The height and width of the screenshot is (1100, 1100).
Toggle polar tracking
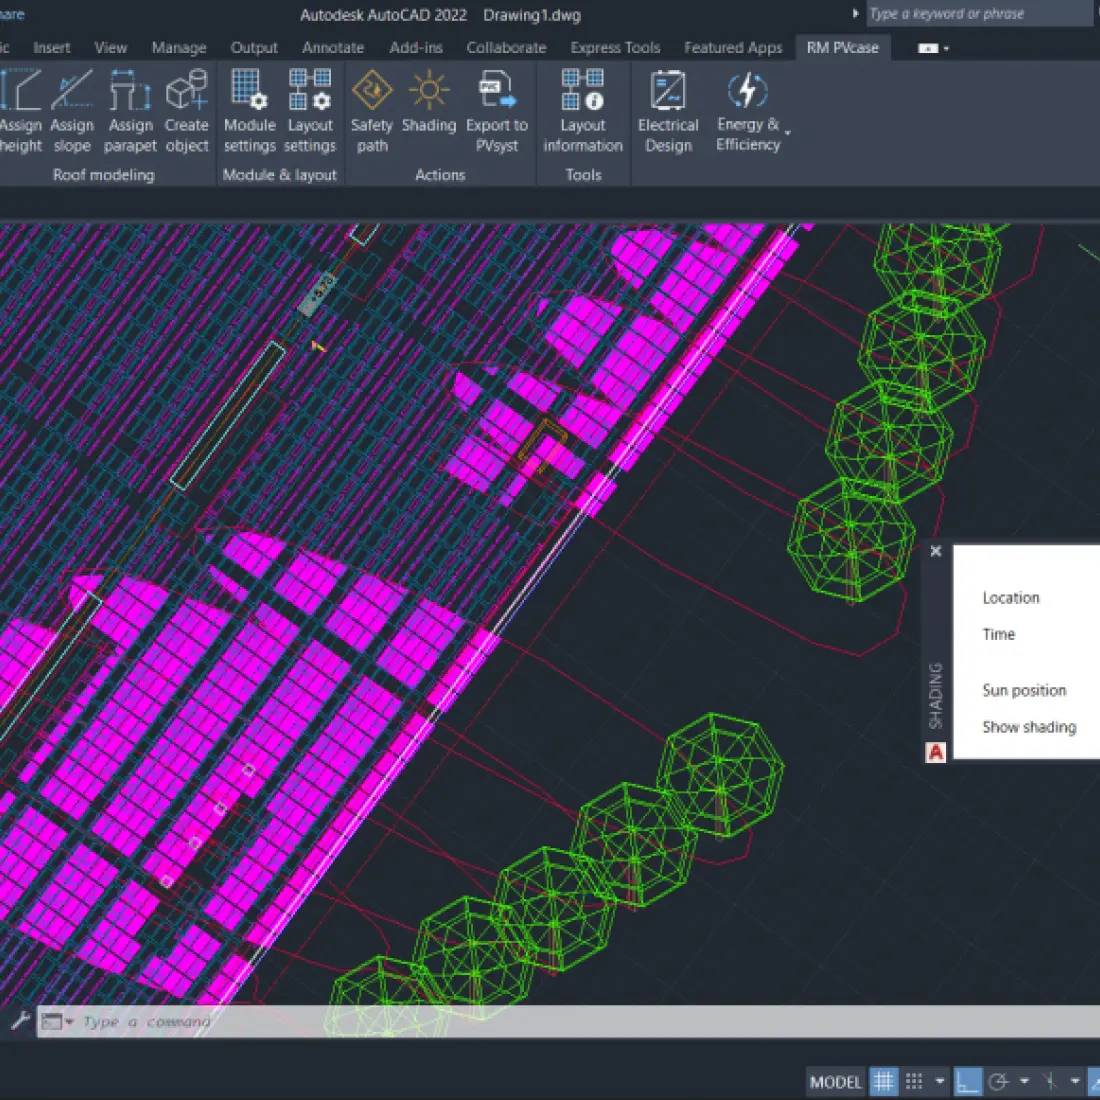click(999, 1081)
